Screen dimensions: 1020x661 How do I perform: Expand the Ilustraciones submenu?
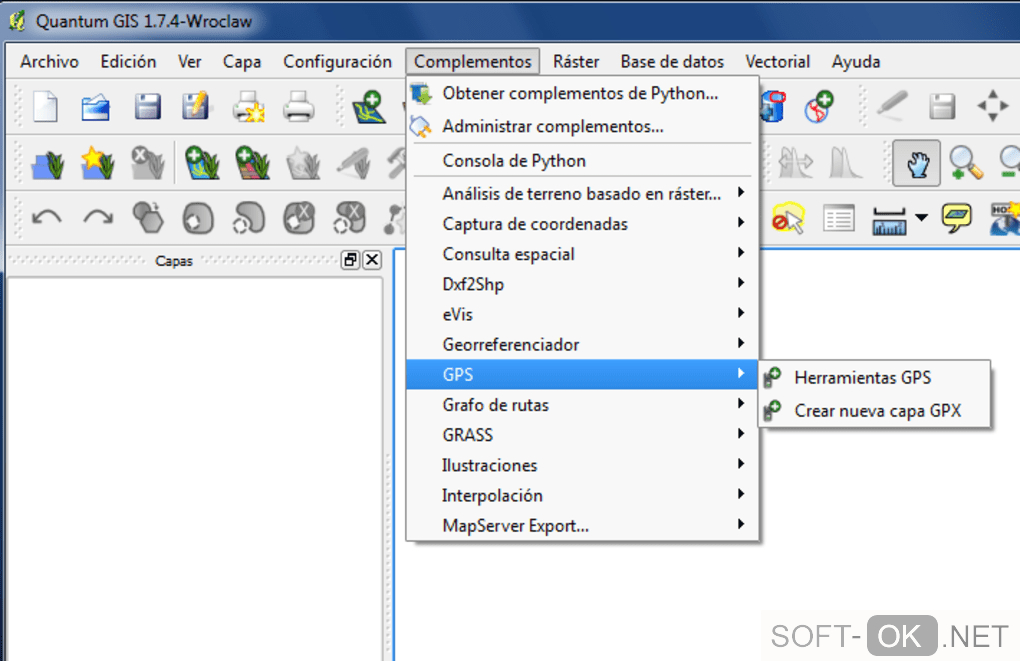pyautogui.click(x=582, y=465)
